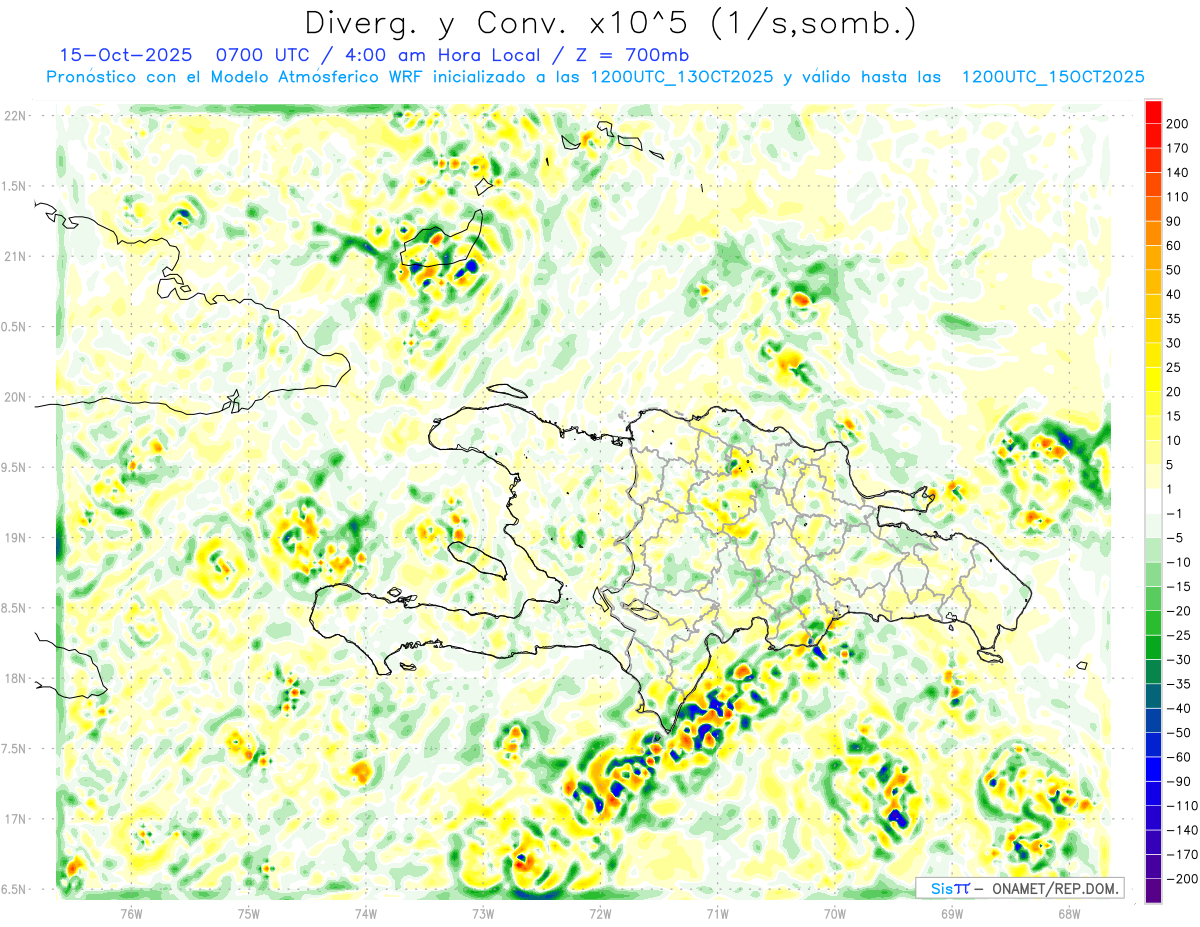This screenshot has height=927, width=1200.
Task: Select the 68W longitude label
Action: (1069, 912)
